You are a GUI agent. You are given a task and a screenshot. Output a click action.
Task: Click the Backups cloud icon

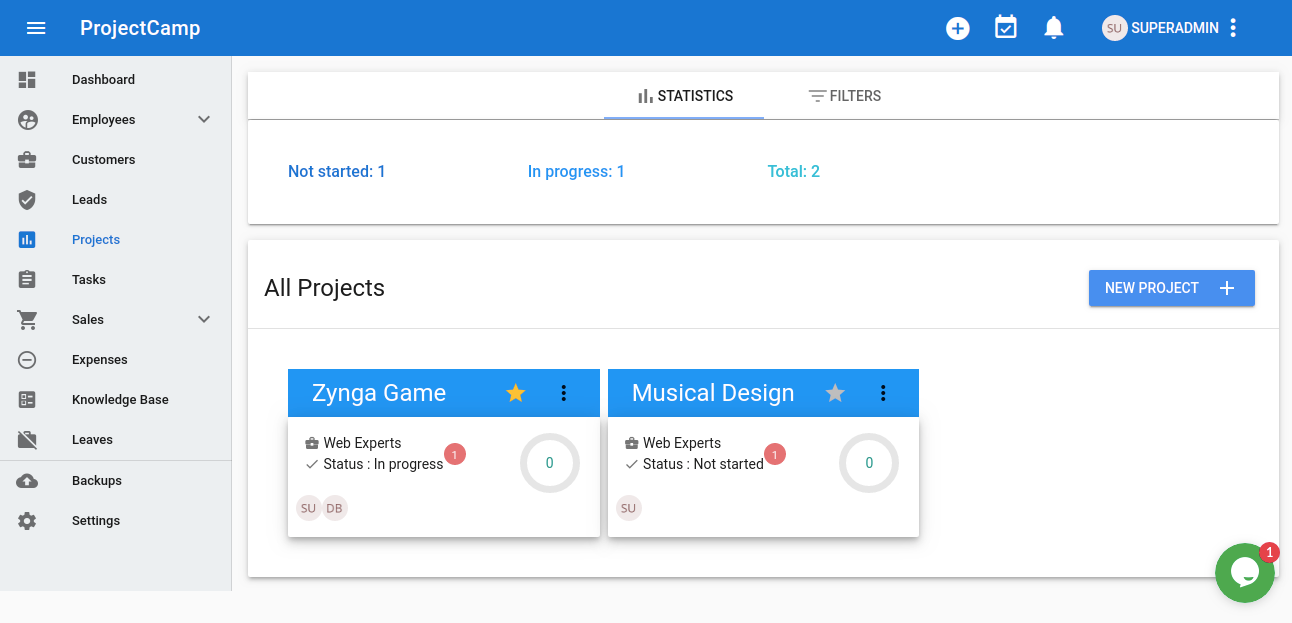27,481
